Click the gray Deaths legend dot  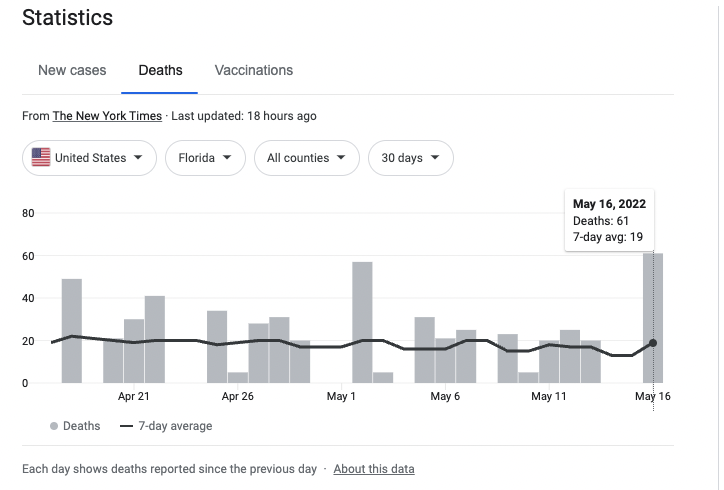[54, 426]
